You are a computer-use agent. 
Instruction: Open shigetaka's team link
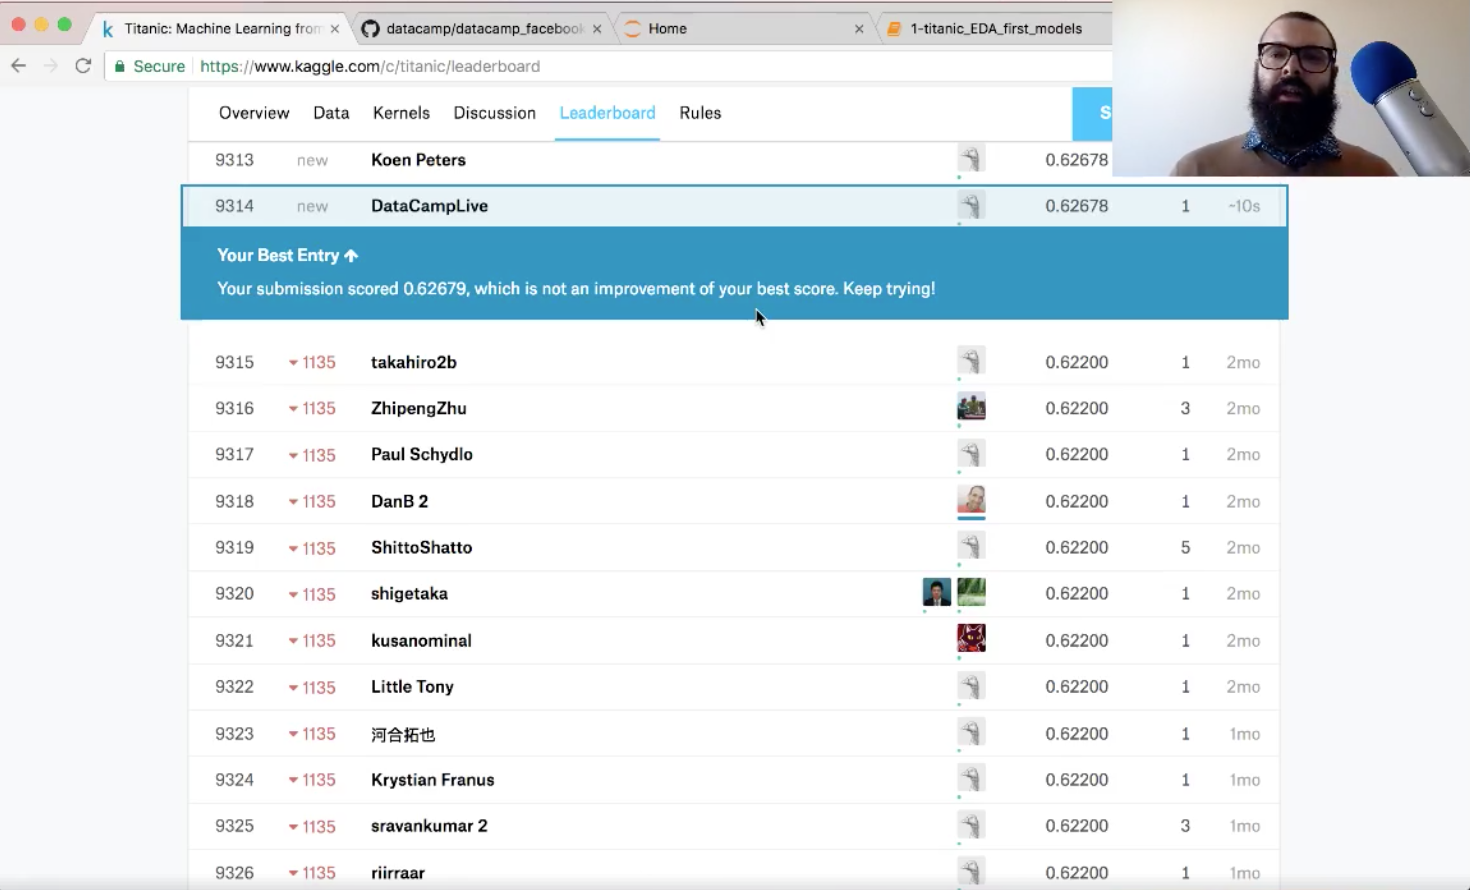point(409,593)
